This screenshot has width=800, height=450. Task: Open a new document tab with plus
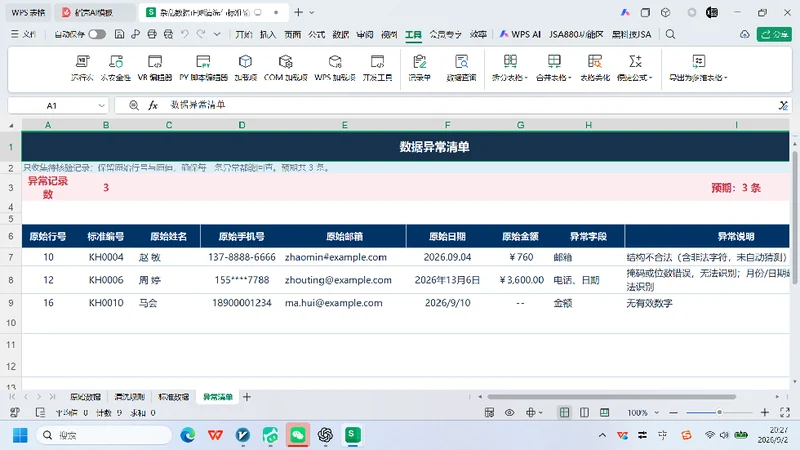click(x=298, y=12)
